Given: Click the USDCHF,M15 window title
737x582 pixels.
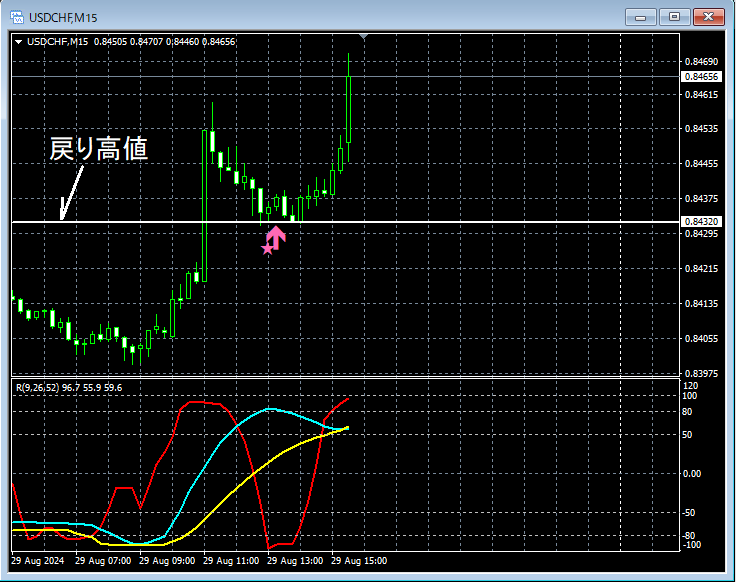Looking at the screenshot, I should (x=63, y=18).
